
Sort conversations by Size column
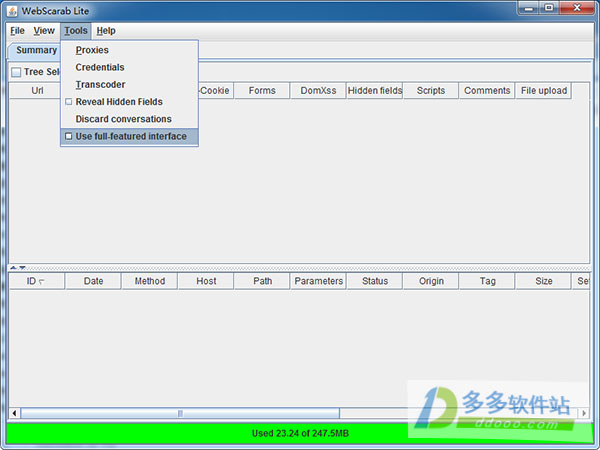tap(544, 281)
